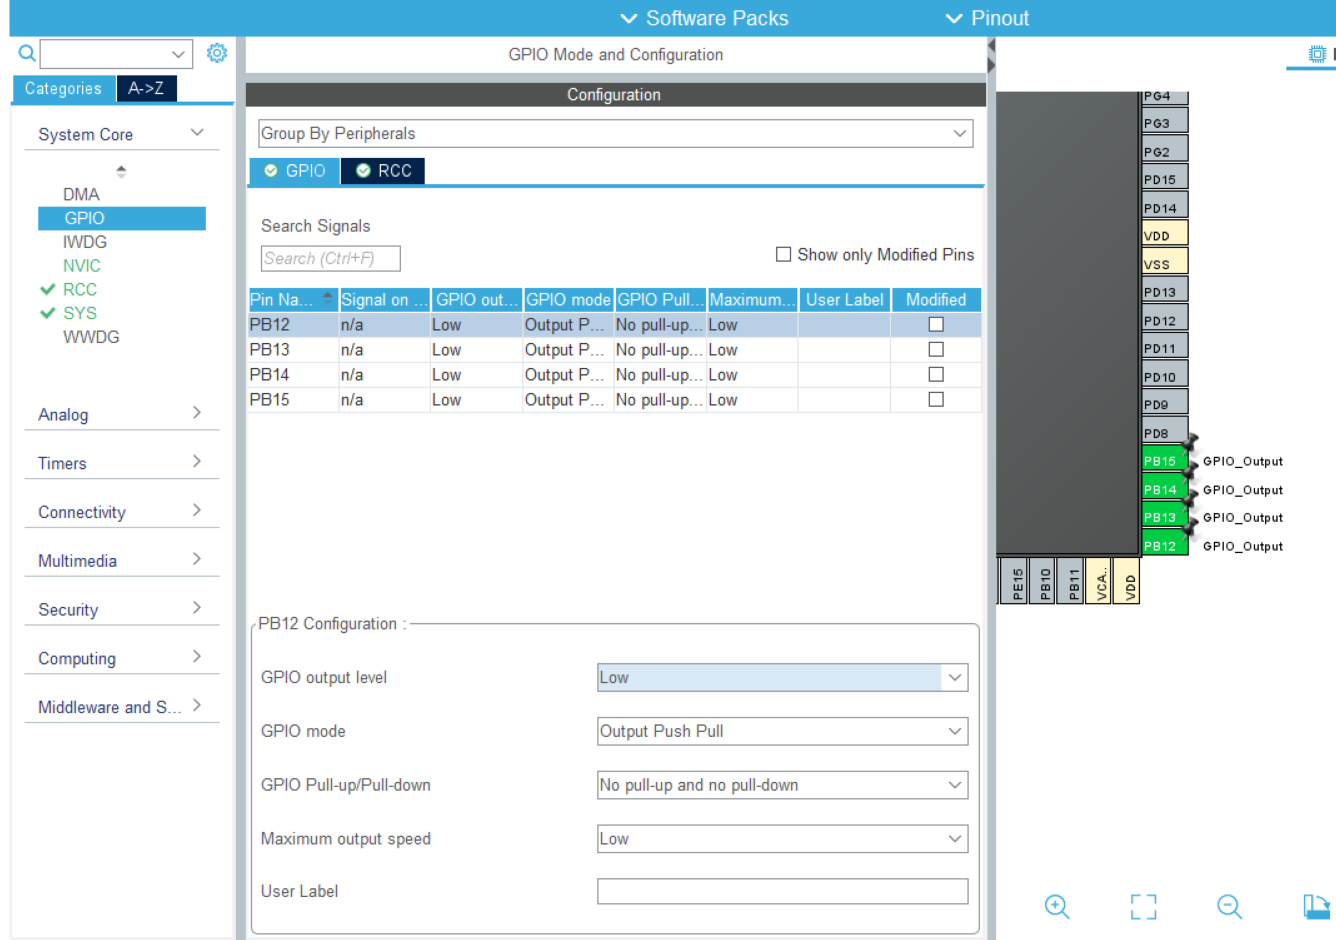Click the export view icon at bottom right
Image resolution: width=1336 pixels, height=940 pixels.
1317,906
